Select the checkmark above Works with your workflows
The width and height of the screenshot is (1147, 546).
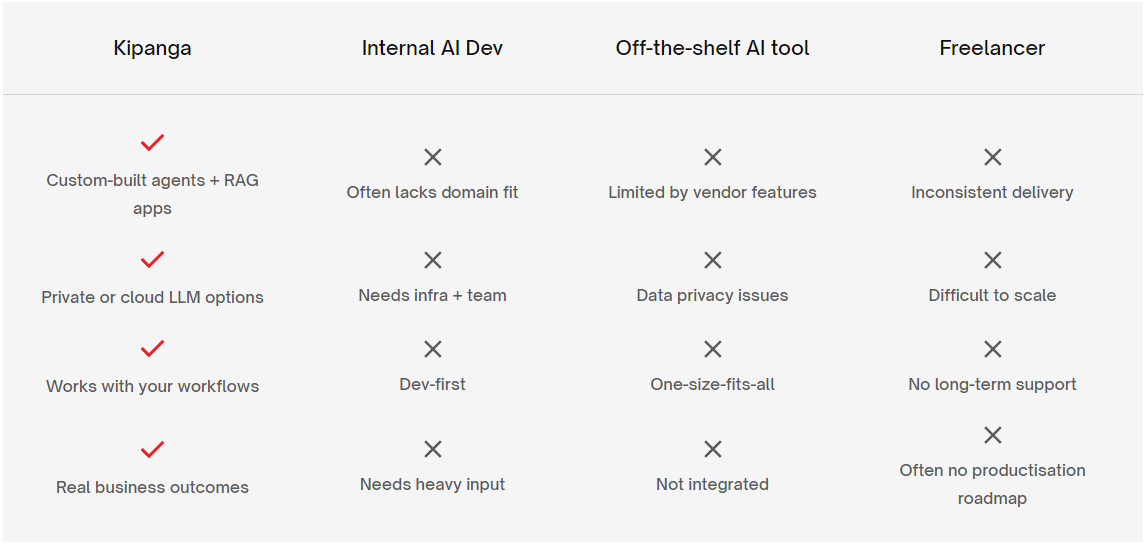(x=152, y=348)
